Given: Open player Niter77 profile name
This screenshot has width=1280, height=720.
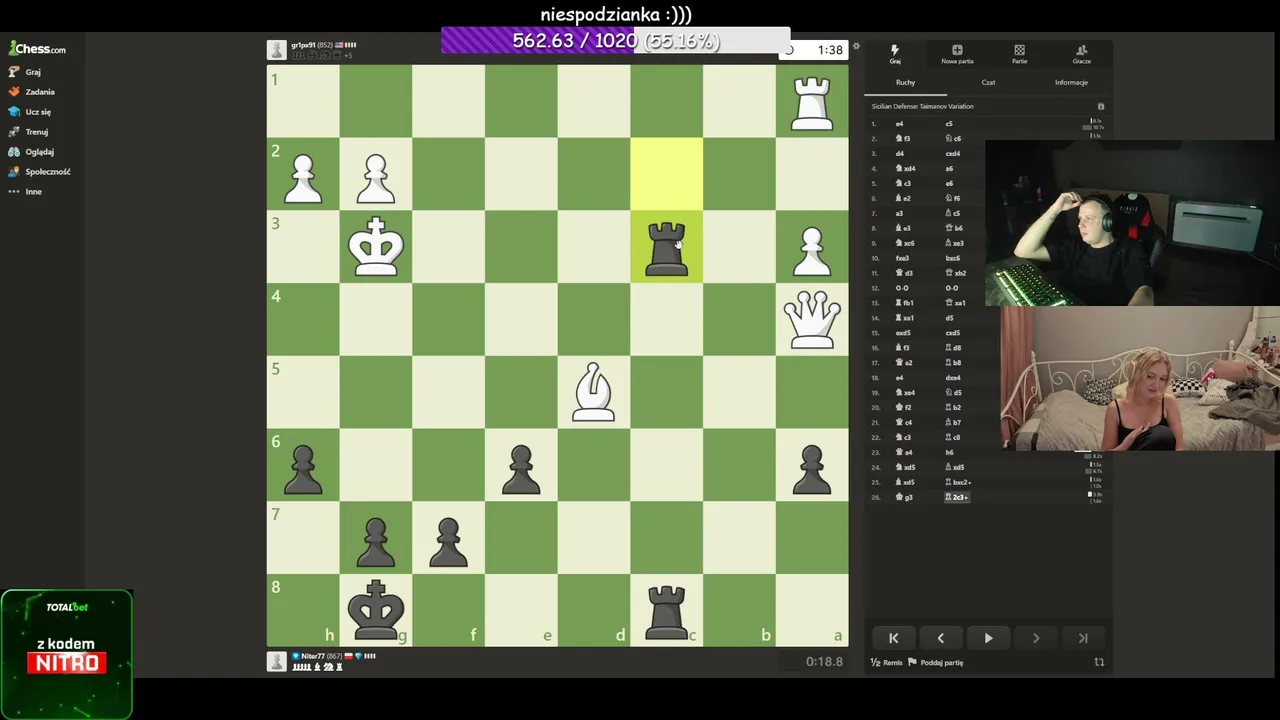Looking at the screenshot, I should tap(314, 656).
